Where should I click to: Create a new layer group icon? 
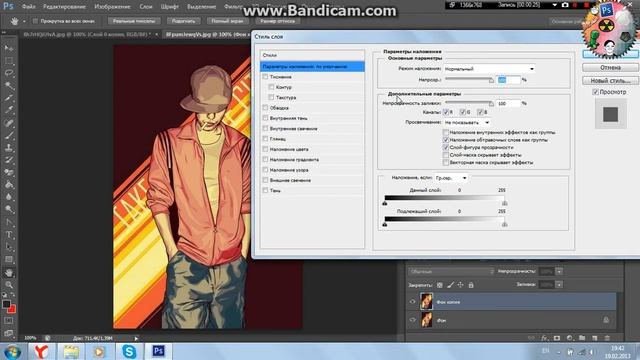[x=582, y=338]
